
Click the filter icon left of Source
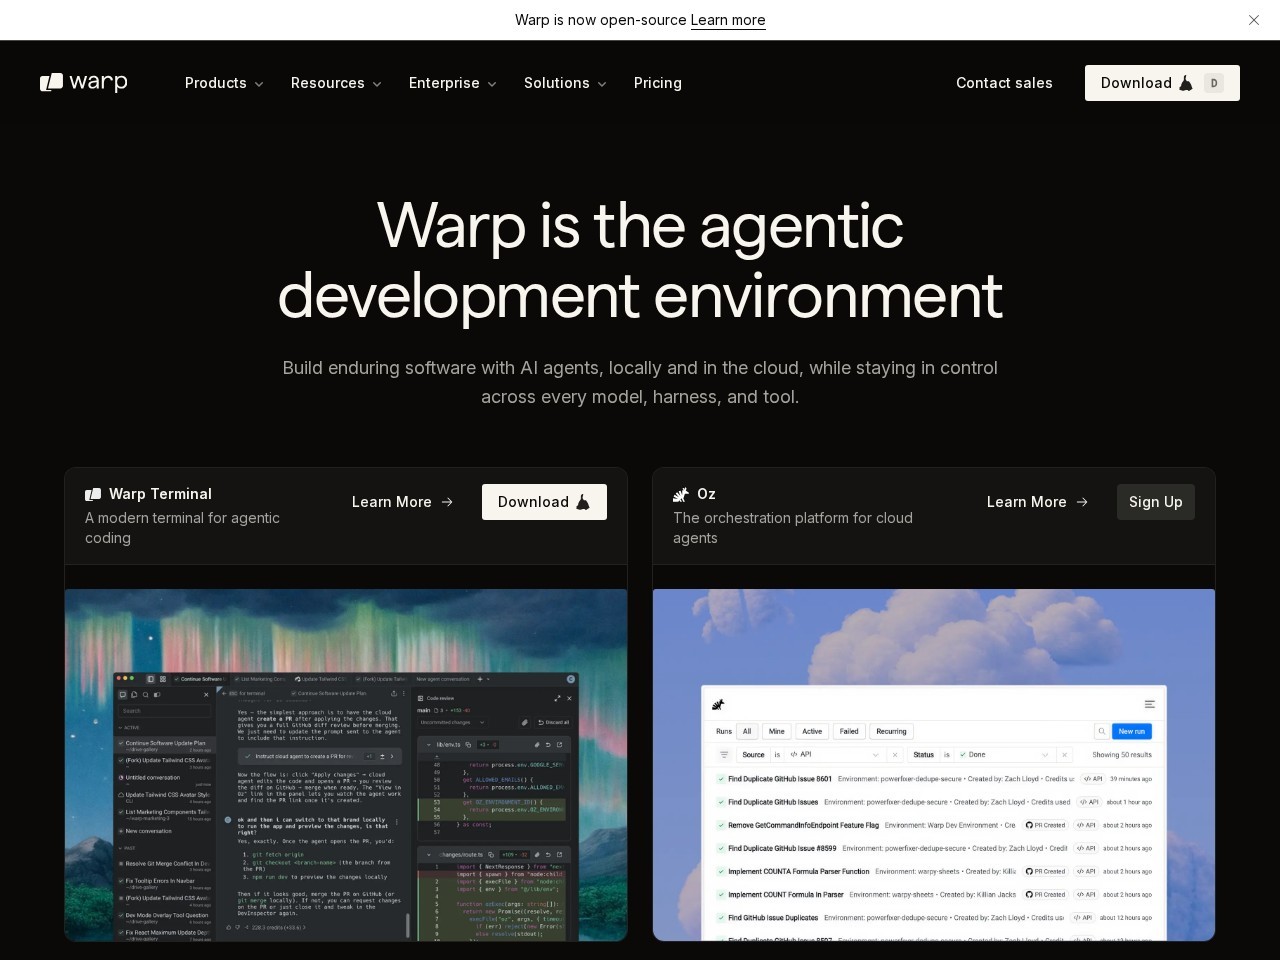[724, 755]
